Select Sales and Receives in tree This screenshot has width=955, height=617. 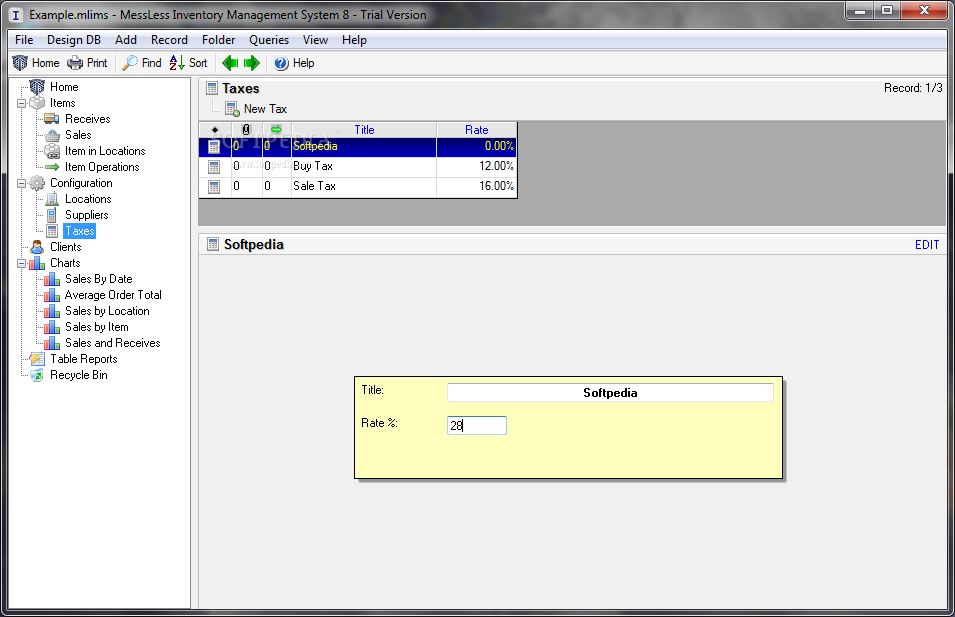[x=113, y=343]
